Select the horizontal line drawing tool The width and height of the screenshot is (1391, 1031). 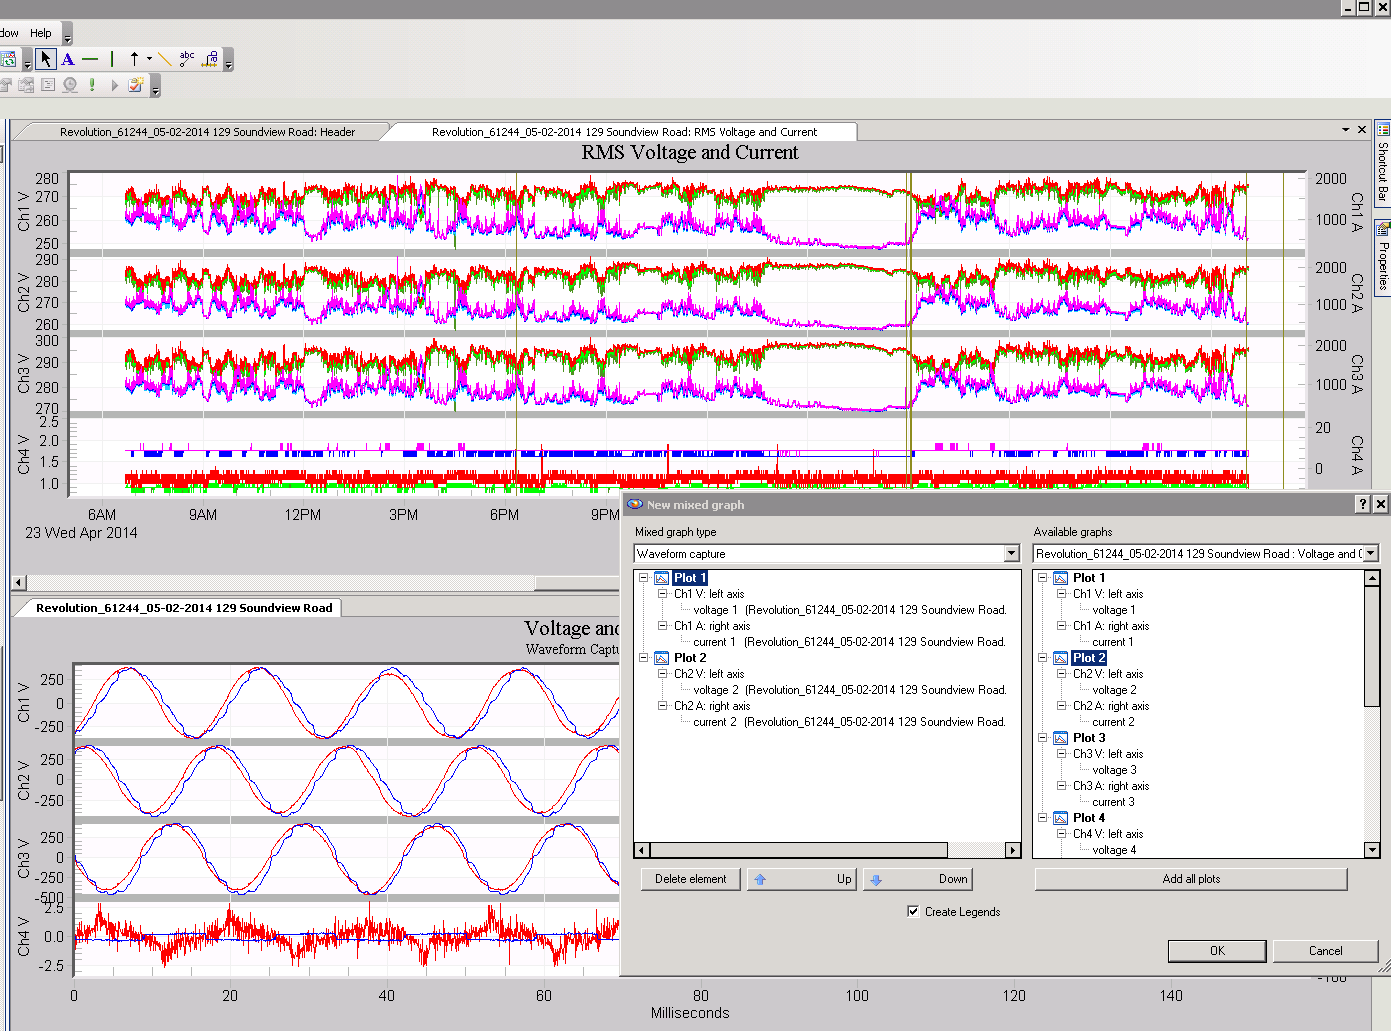pos(90,58)
